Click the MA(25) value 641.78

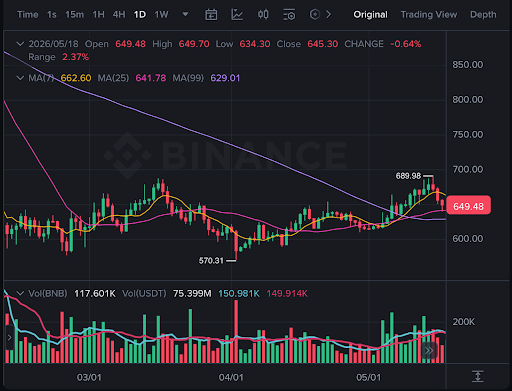click(151, 78)
